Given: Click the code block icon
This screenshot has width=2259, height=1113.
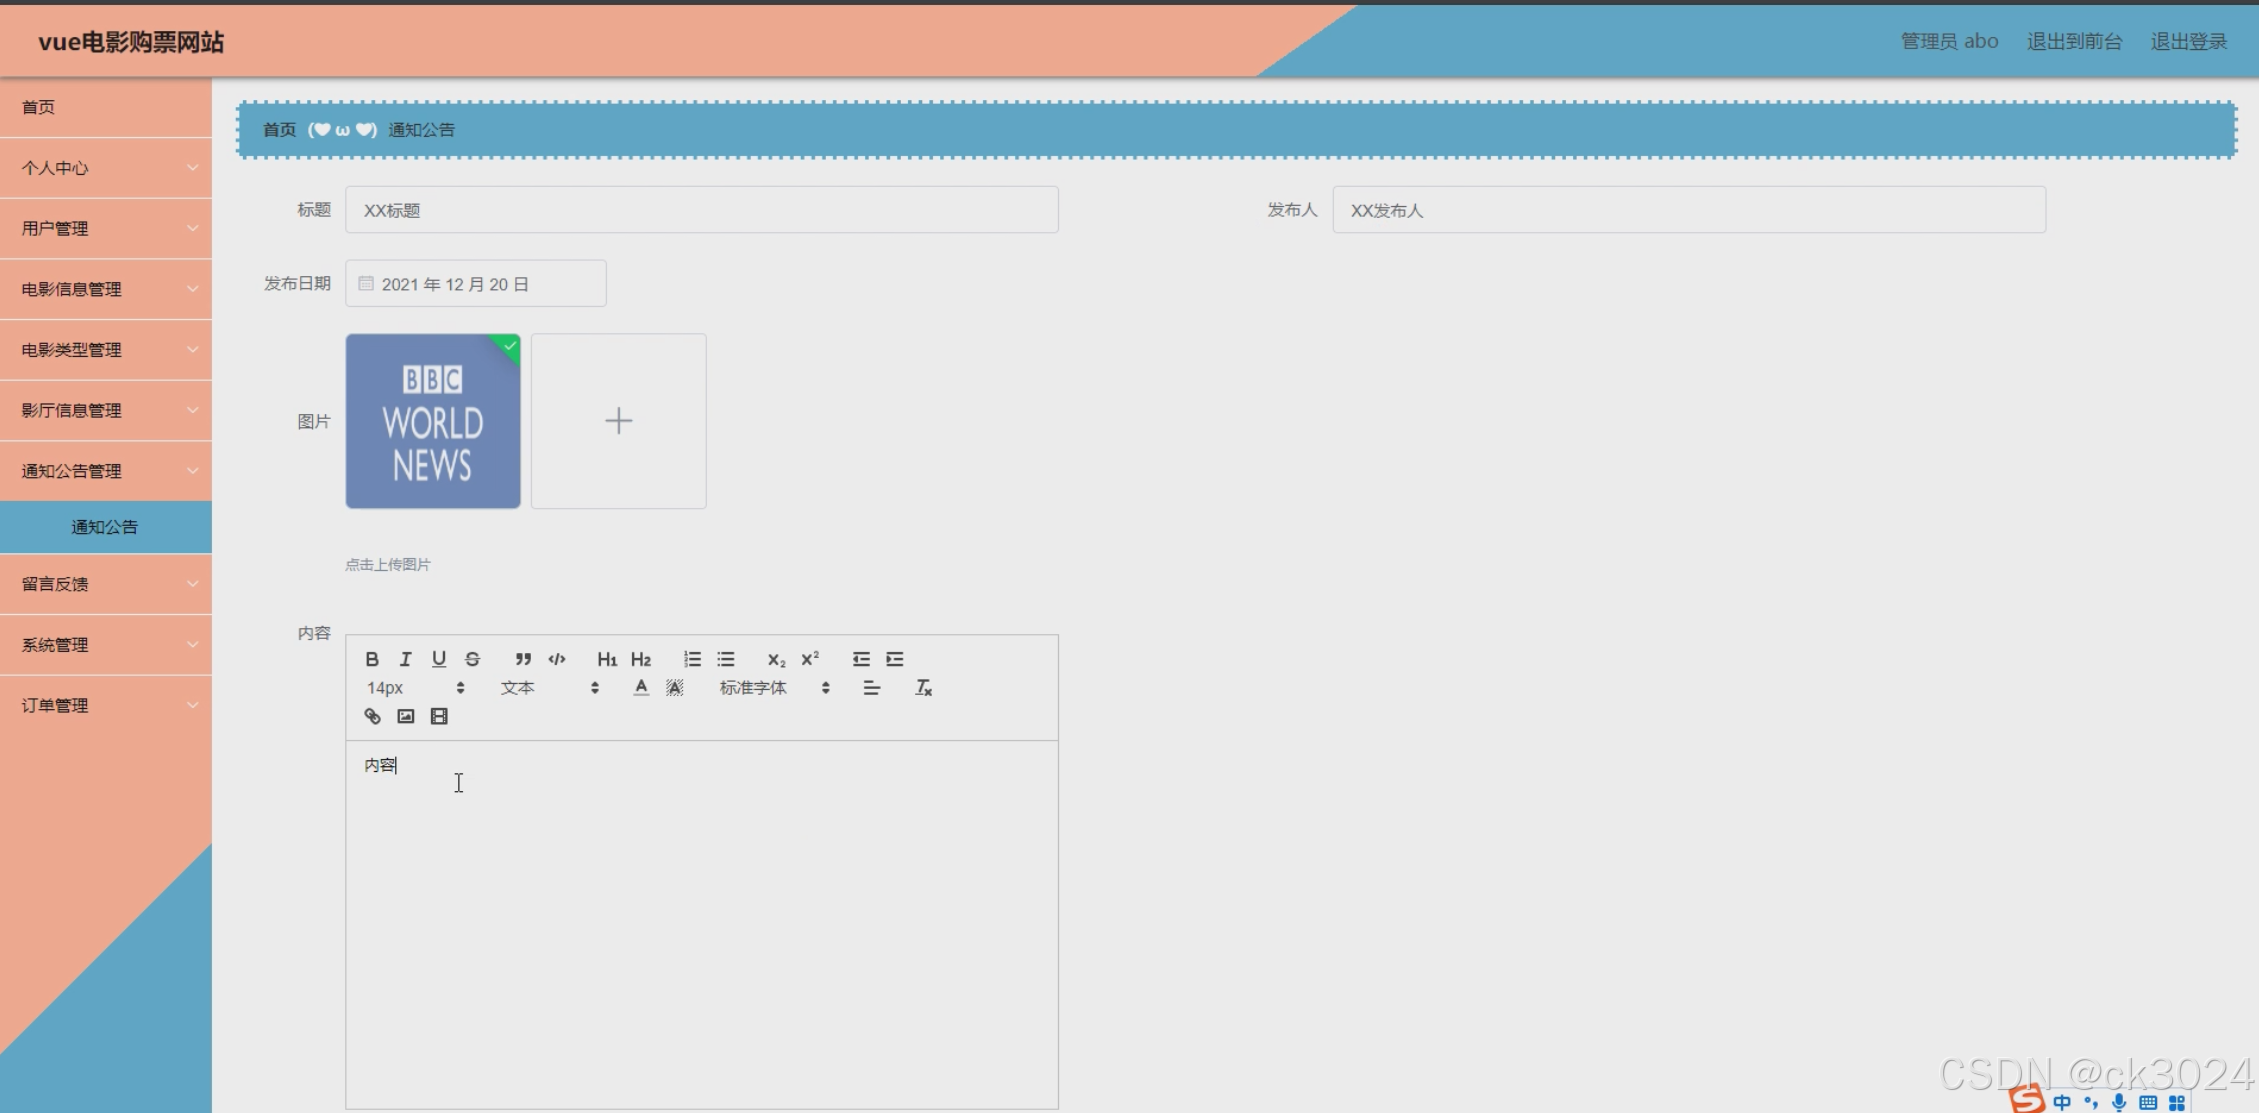Looking at the screenshot, I should pos(557,659).
